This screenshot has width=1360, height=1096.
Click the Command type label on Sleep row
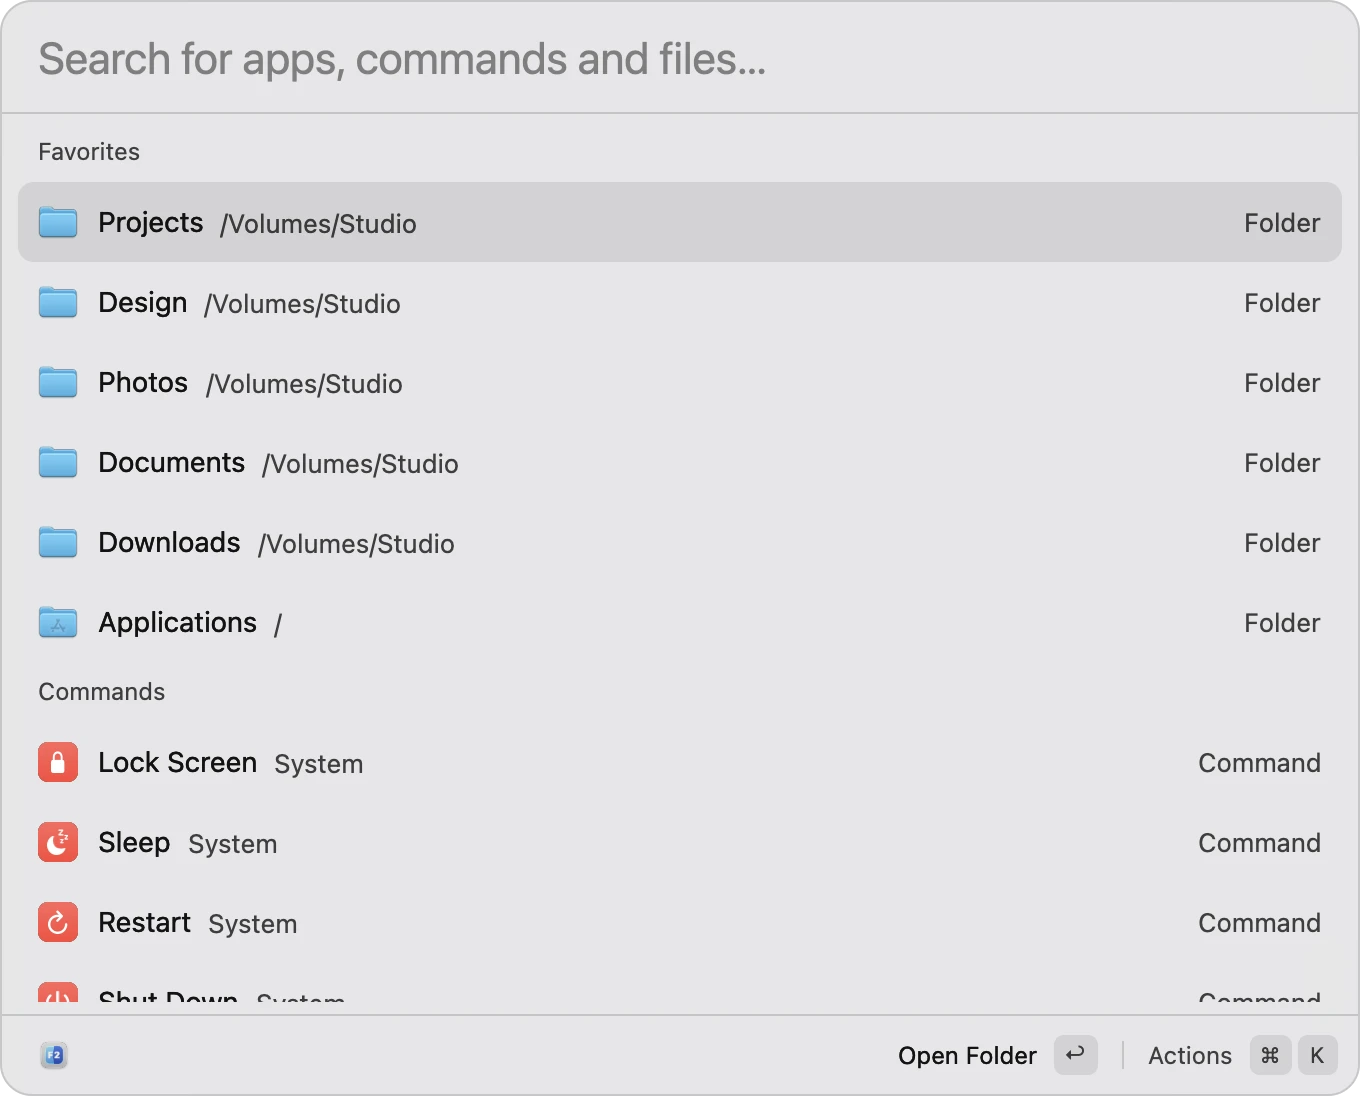[x=1259, y=843]
